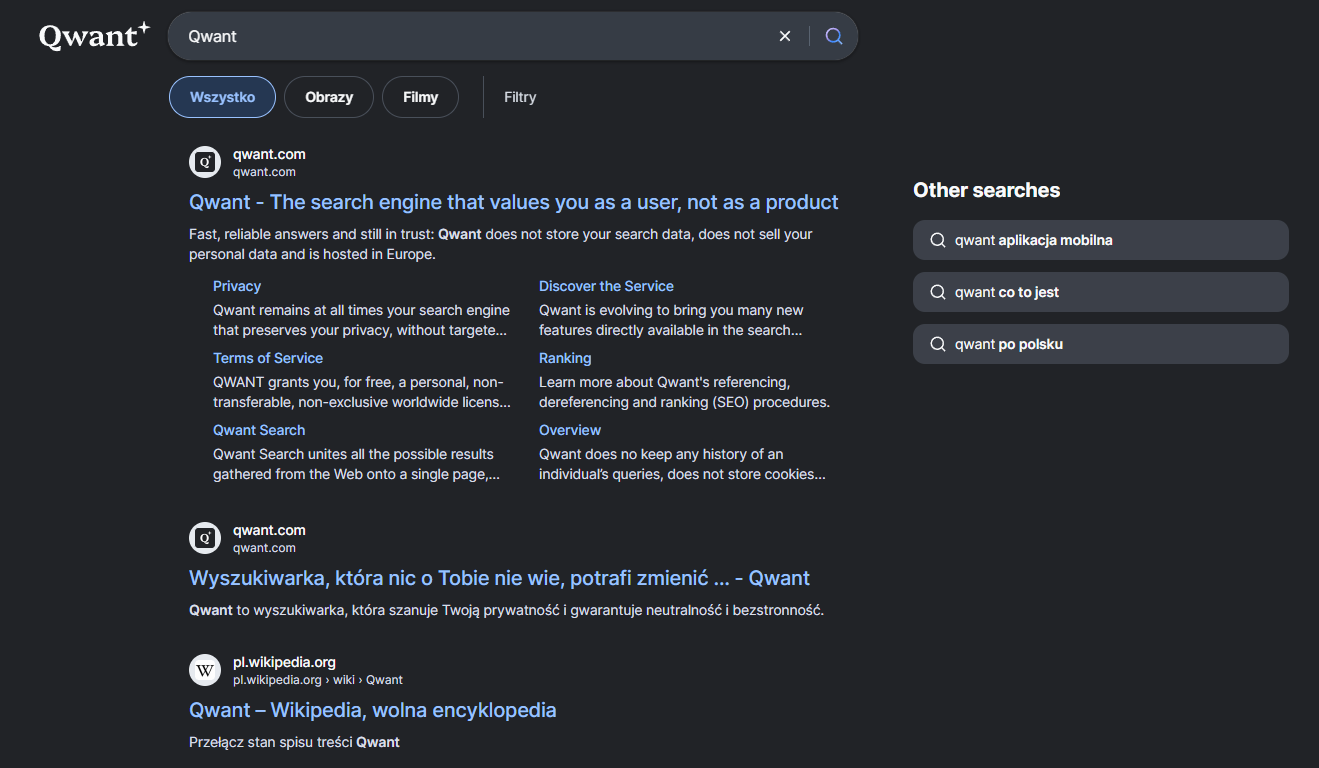The image size is (1319, 768).
Task: Click the second qwant.com result favicon
Action: point(205,538)
